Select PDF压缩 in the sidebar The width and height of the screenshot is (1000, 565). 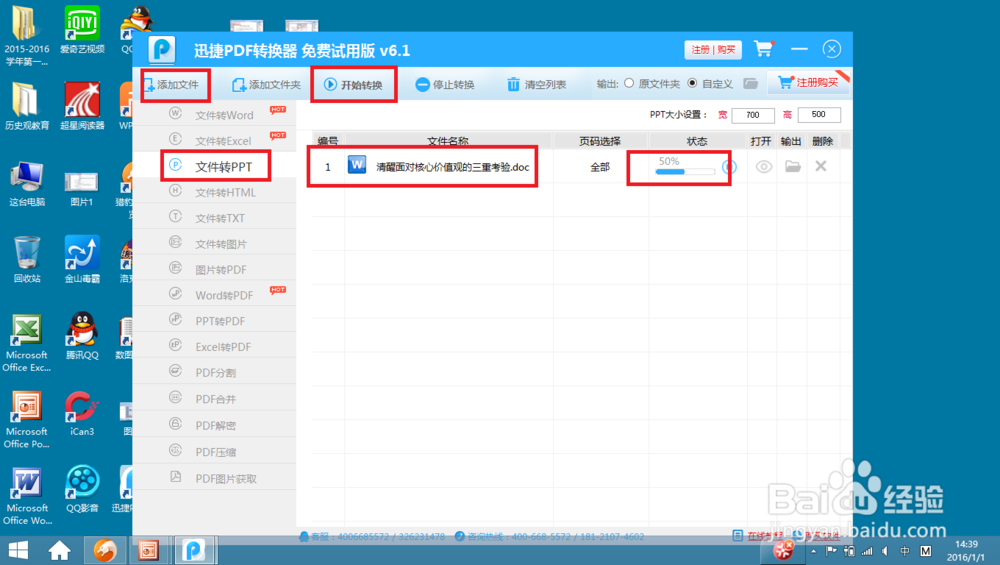[x=215, y=451]
